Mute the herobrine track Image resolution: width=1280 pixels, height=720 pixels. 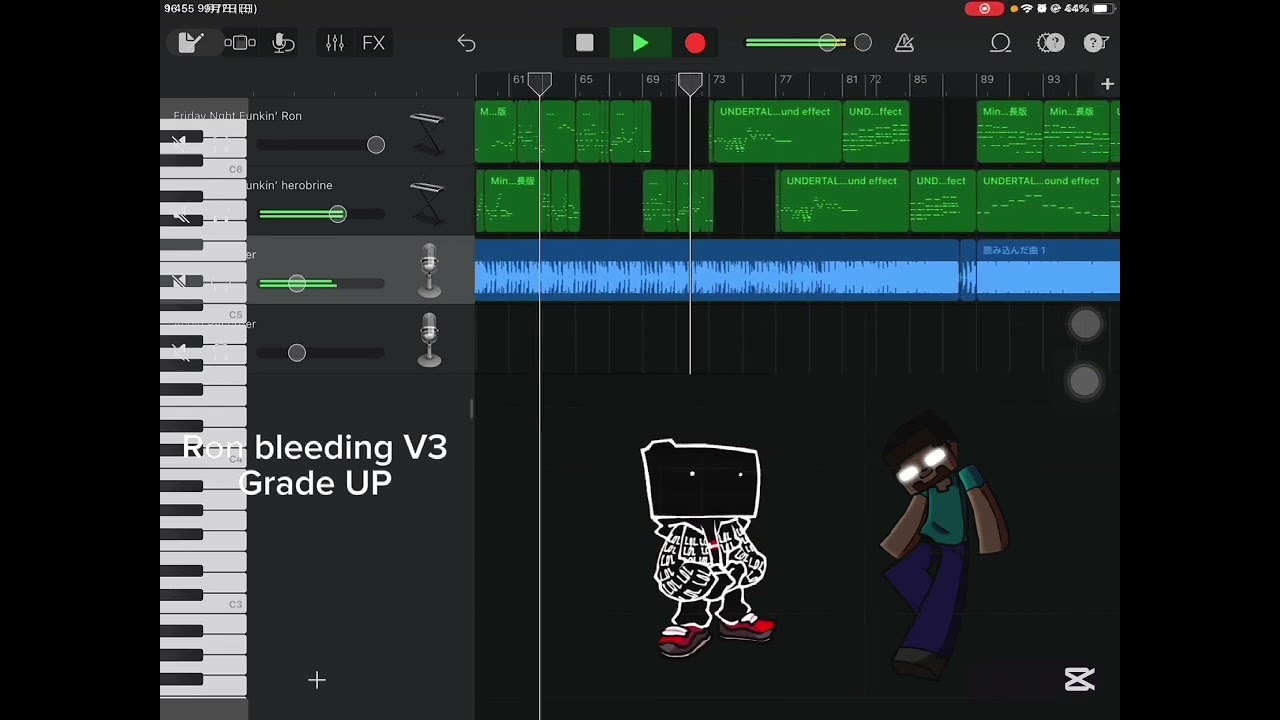coord(180,213)
